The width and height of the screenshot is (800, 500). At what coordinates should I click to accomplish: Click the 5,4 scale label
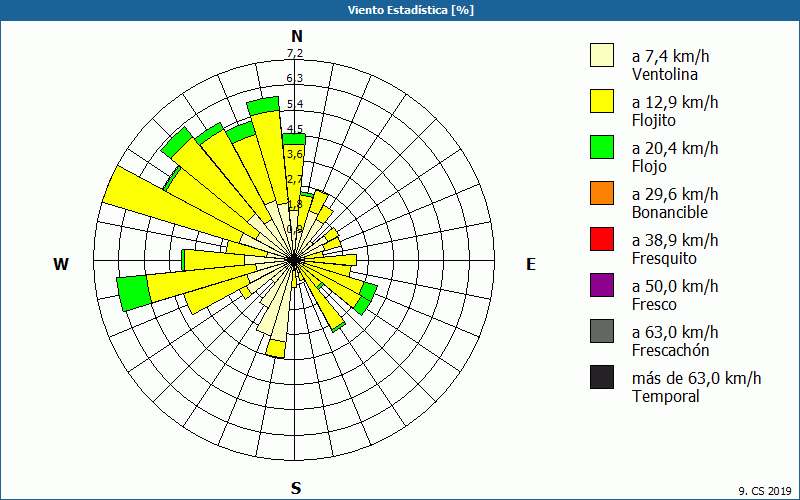pos(295,104)
